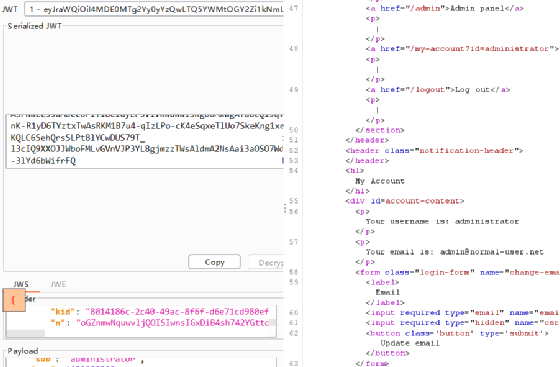Click the "Your username is: administrator" text
This screenshot has width=560, height=367.
[442, 221]
